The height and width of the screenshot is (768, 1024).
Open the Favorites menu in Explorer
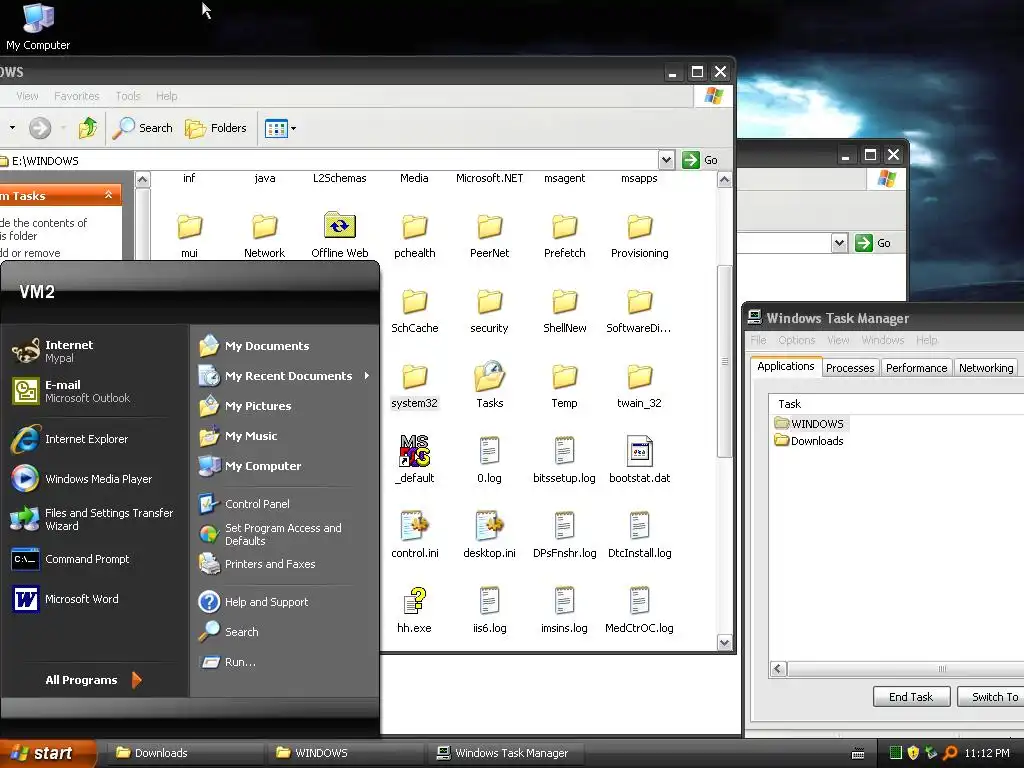coord(76,96)
